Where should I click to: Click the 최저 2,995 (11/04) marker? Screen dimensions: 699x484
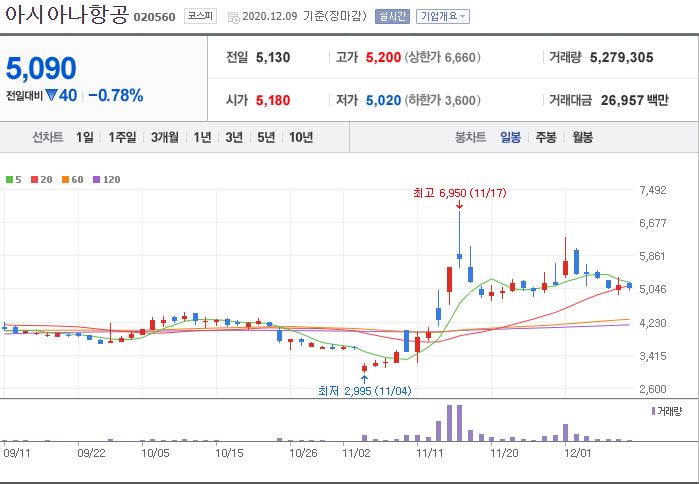point(365,391)
